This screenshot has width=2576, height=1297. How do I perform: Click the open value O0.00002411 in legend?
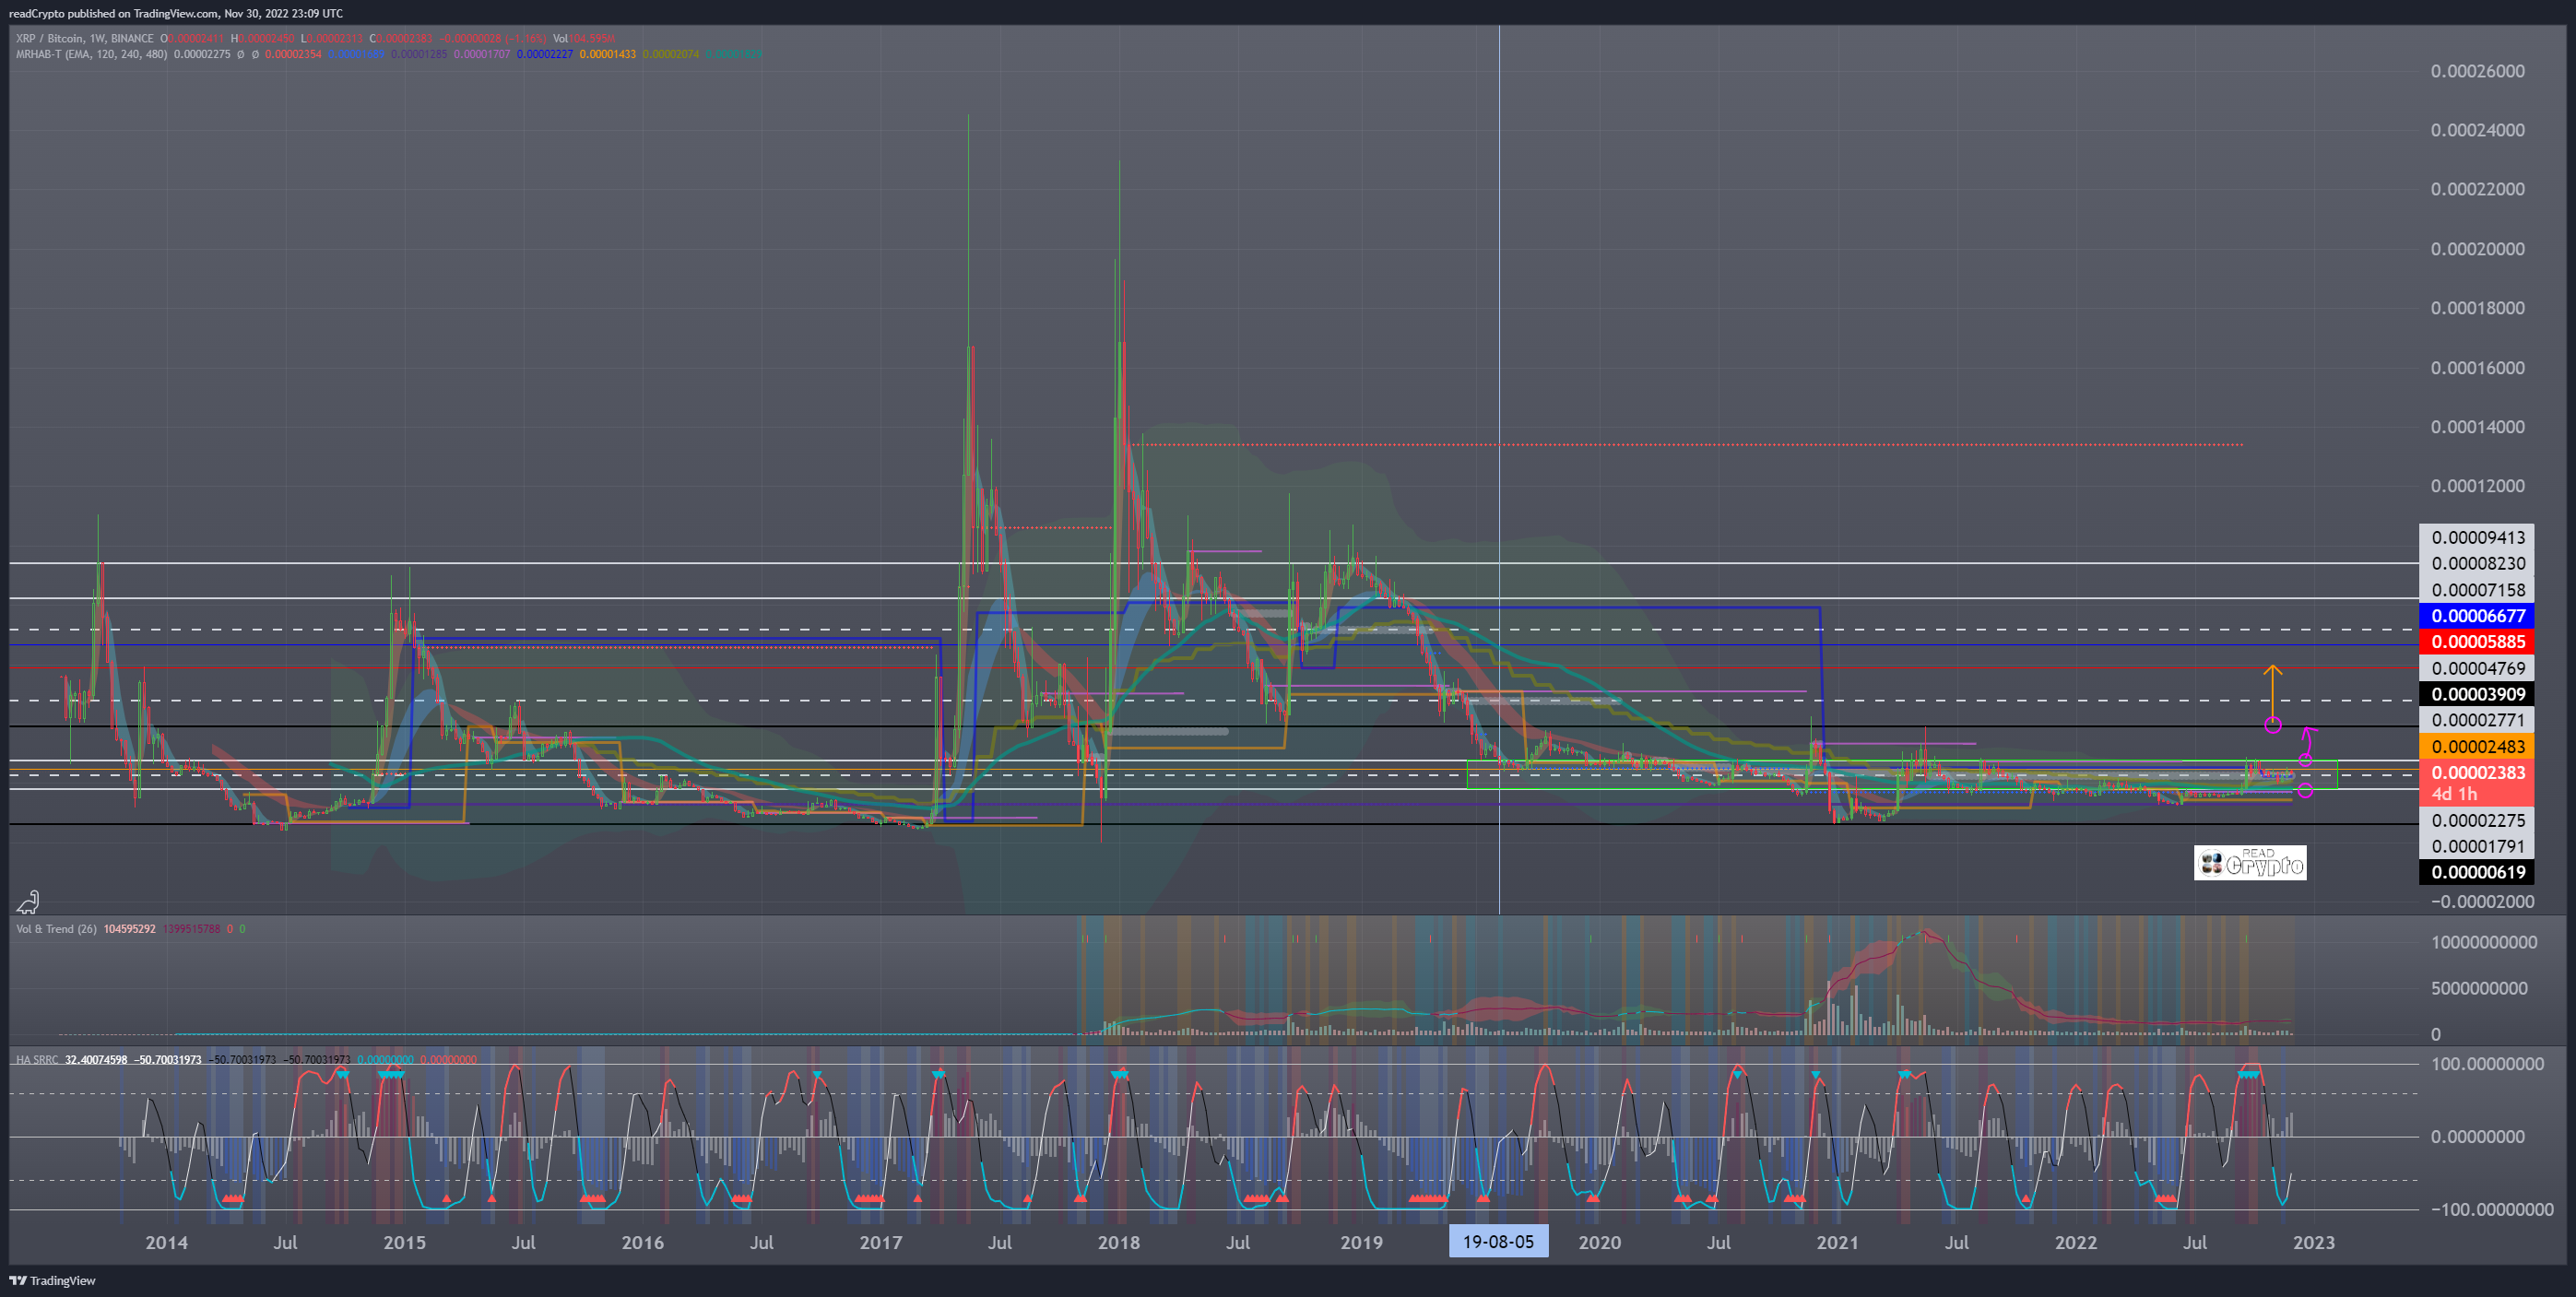click(x=192, y=39)
